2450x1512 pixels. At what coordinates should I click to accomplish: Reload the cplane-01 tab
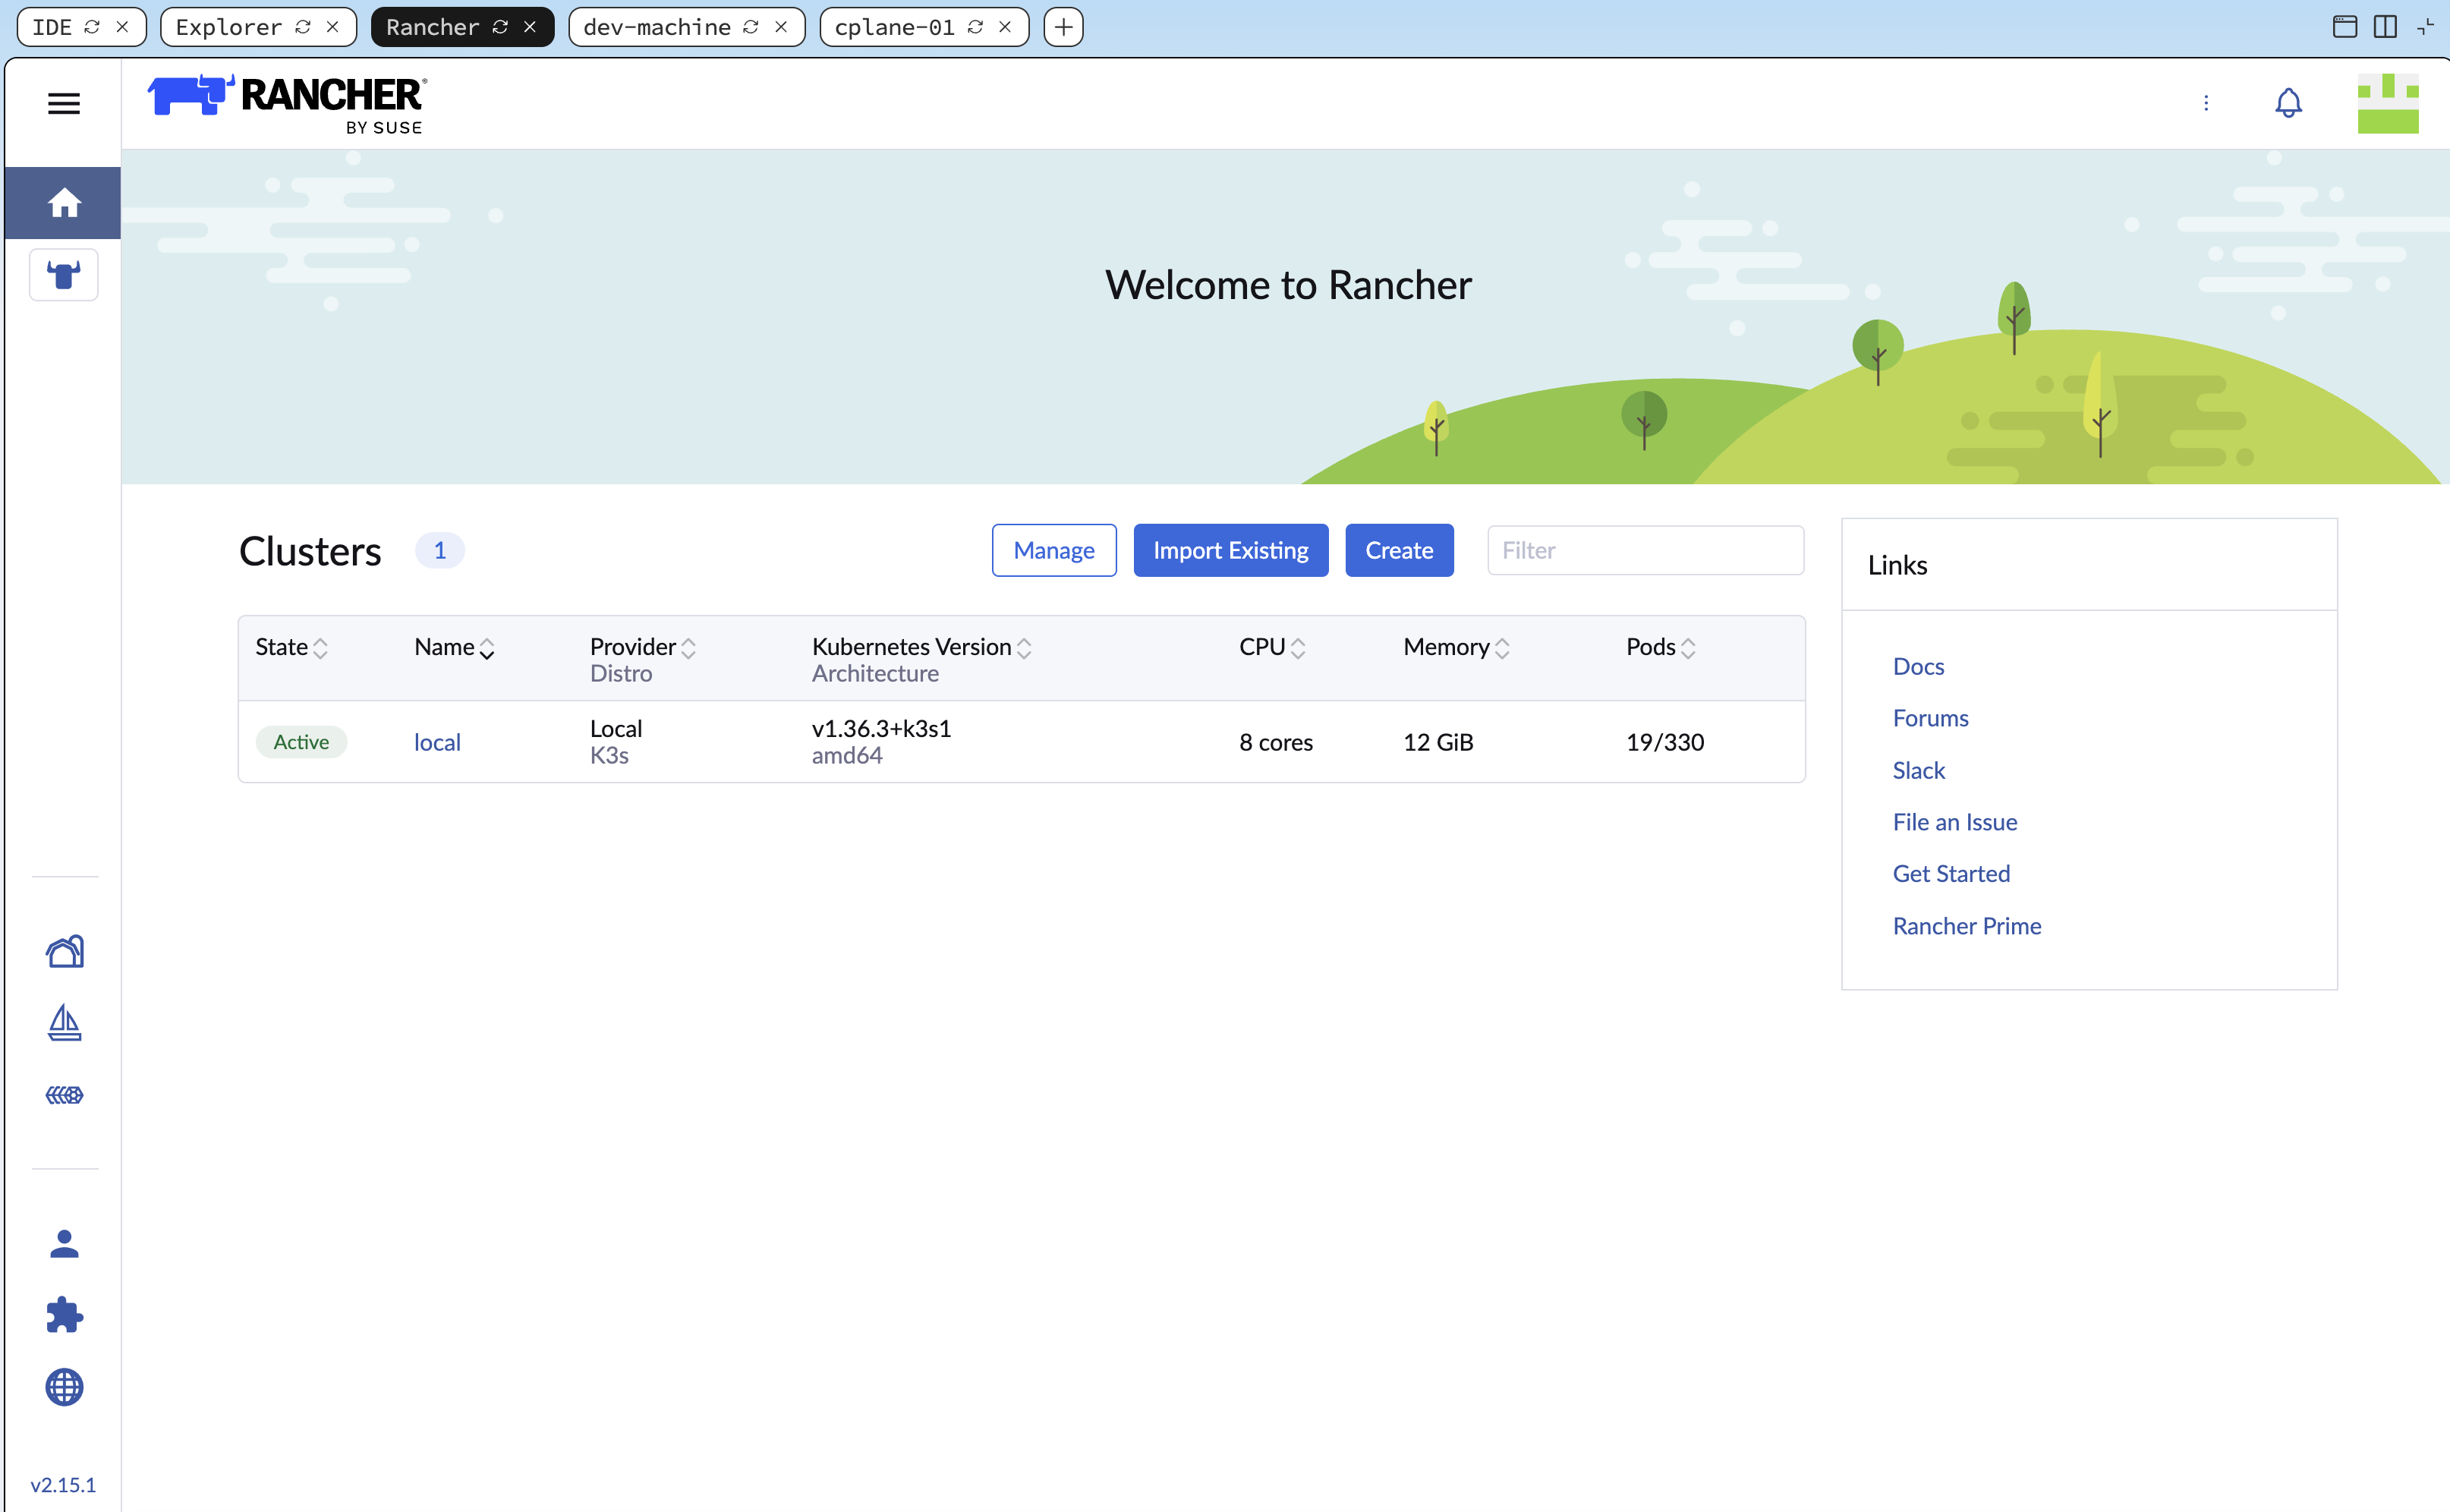click(x=975, y=27)
